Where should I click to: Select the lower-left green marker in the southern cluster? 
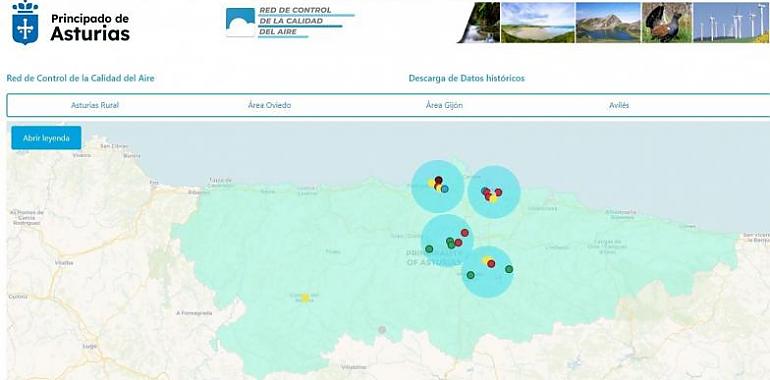tap(470, 275)
